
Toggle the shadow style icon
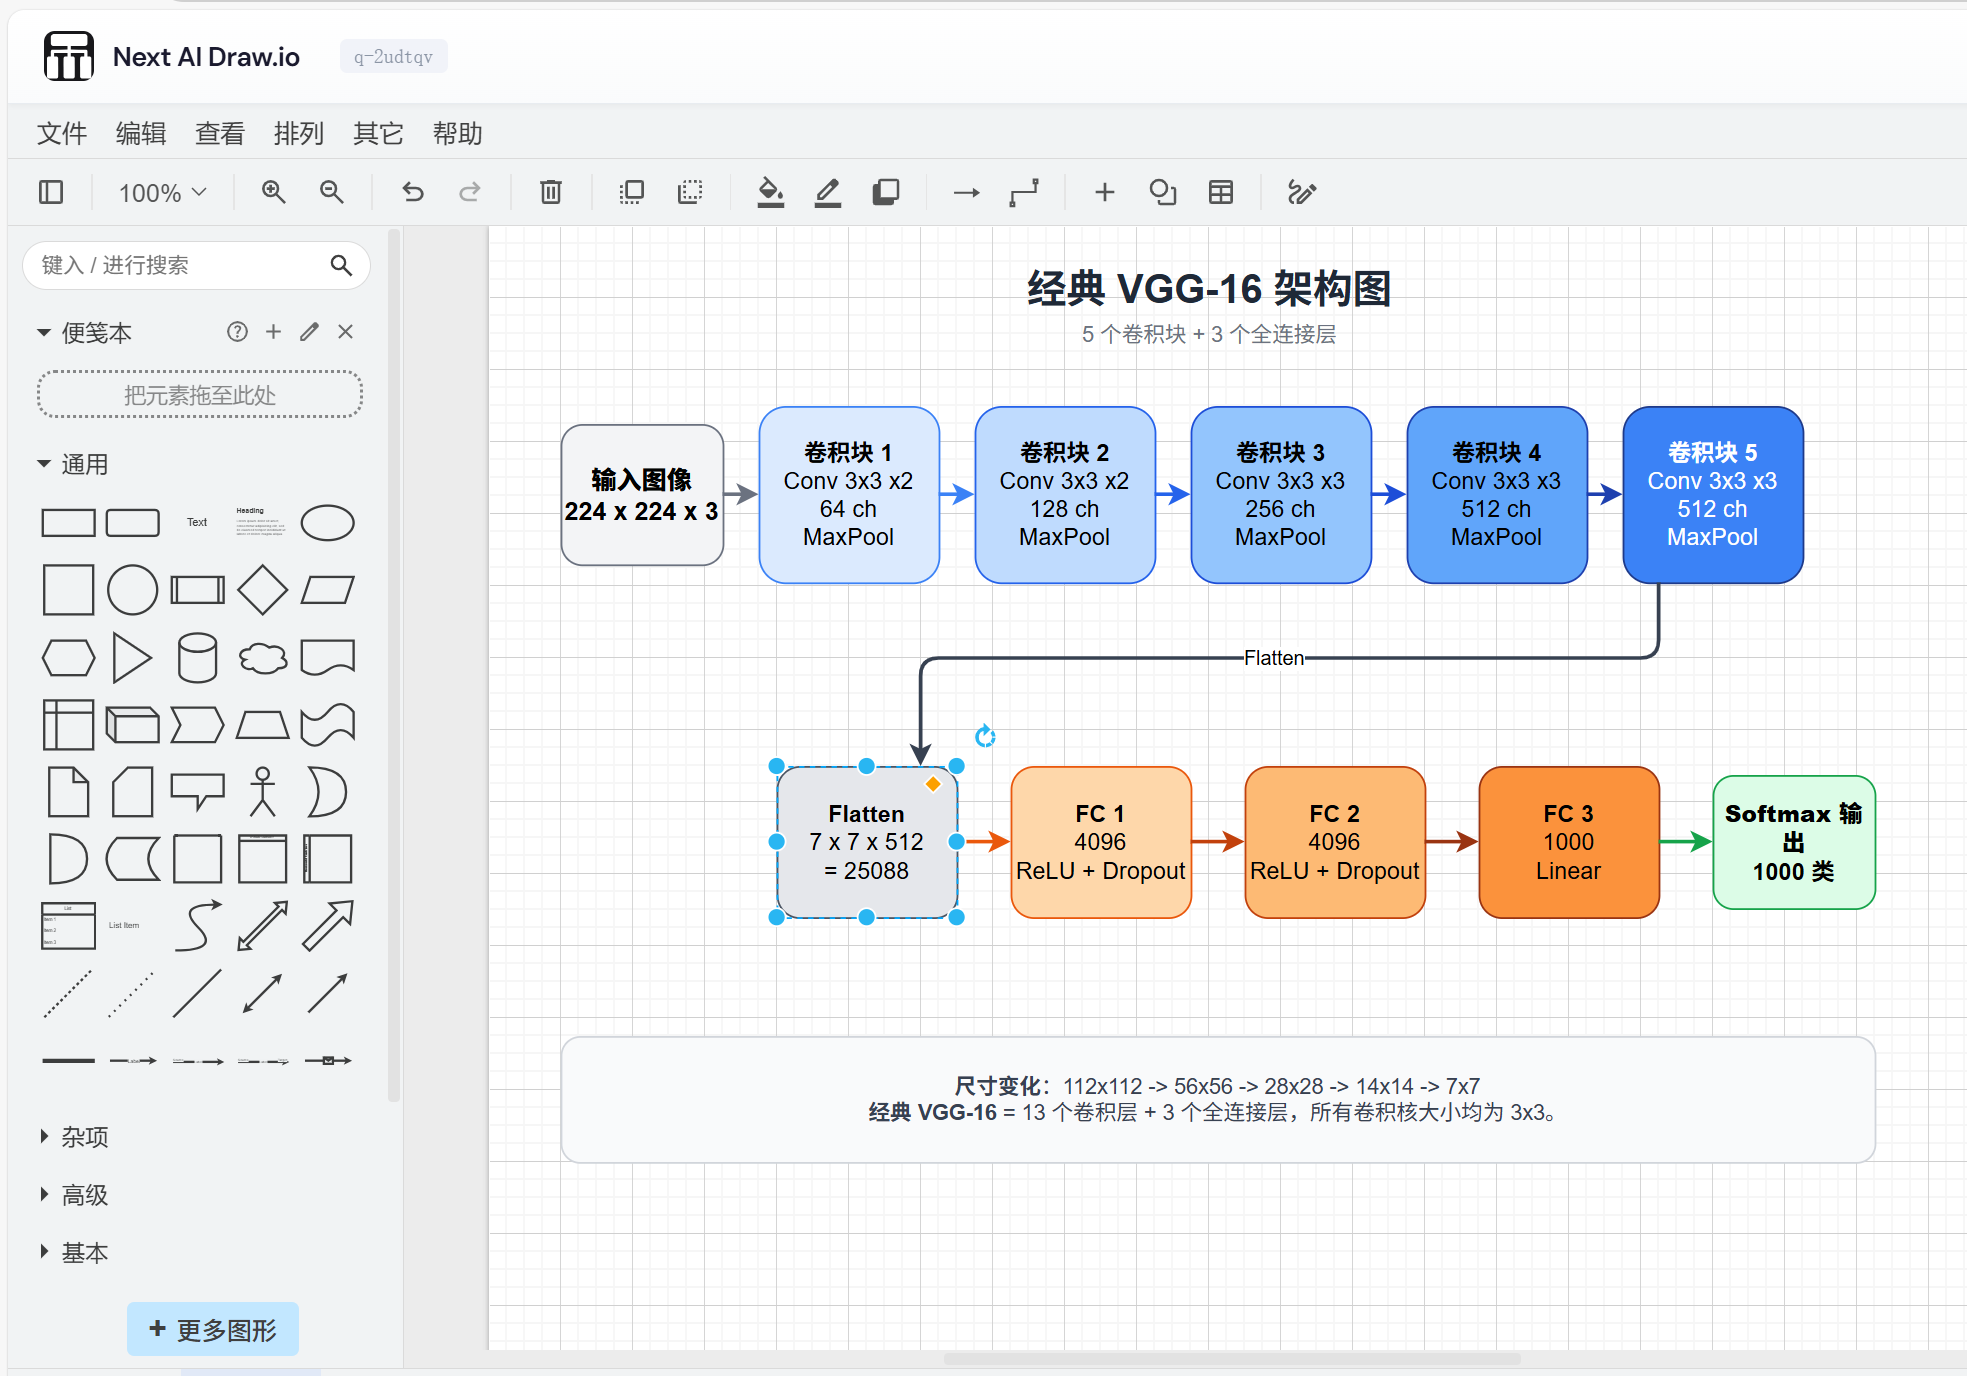pos(886,192)
